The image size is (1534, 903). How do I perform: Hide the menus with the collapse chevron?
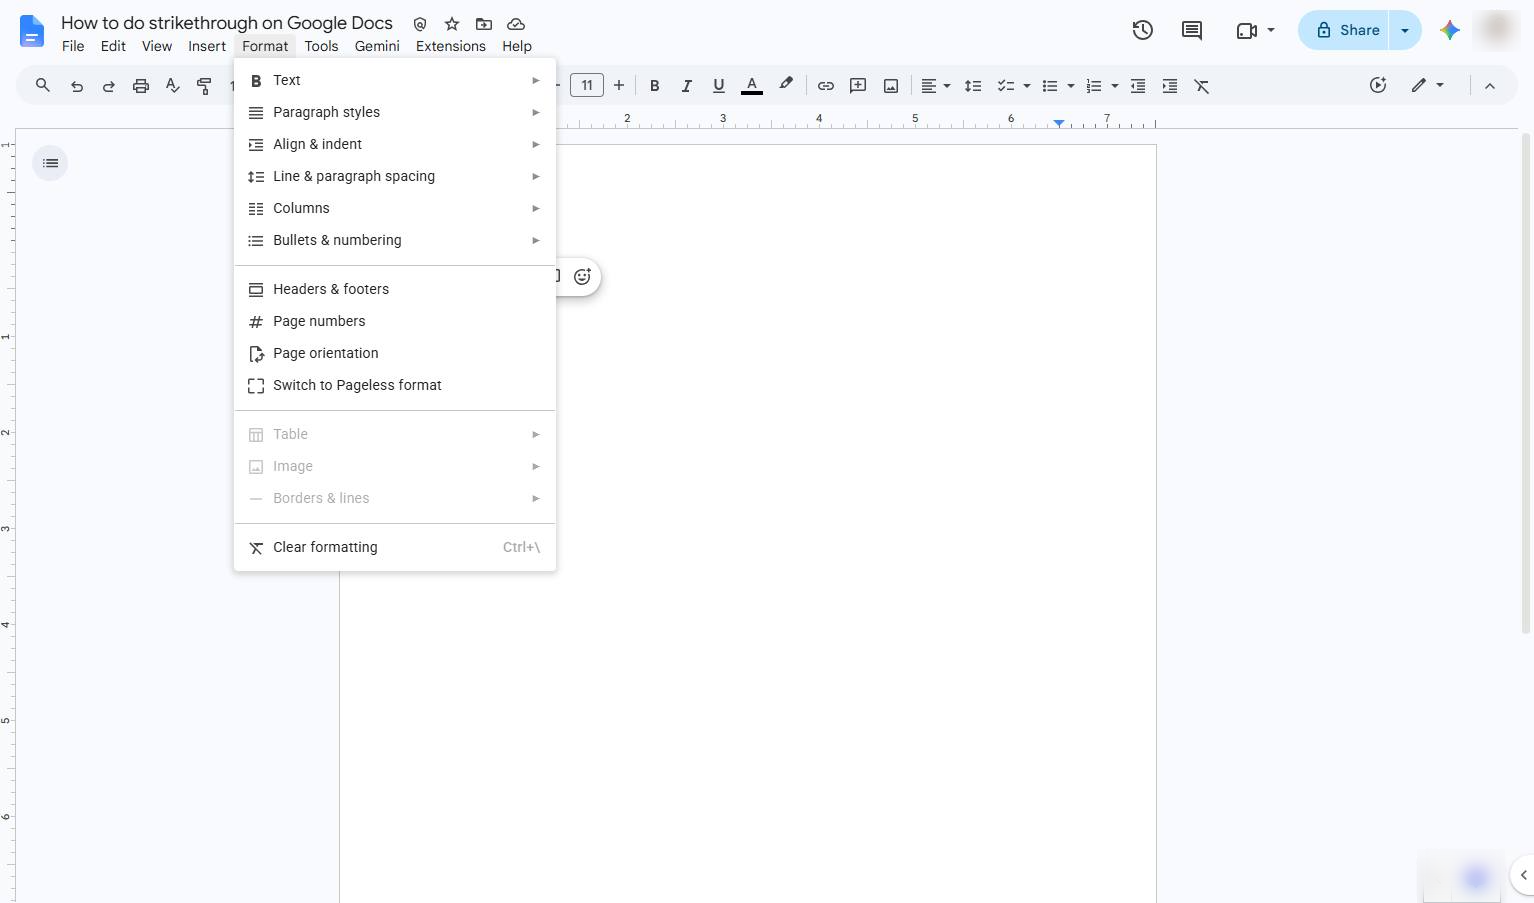1490,86
